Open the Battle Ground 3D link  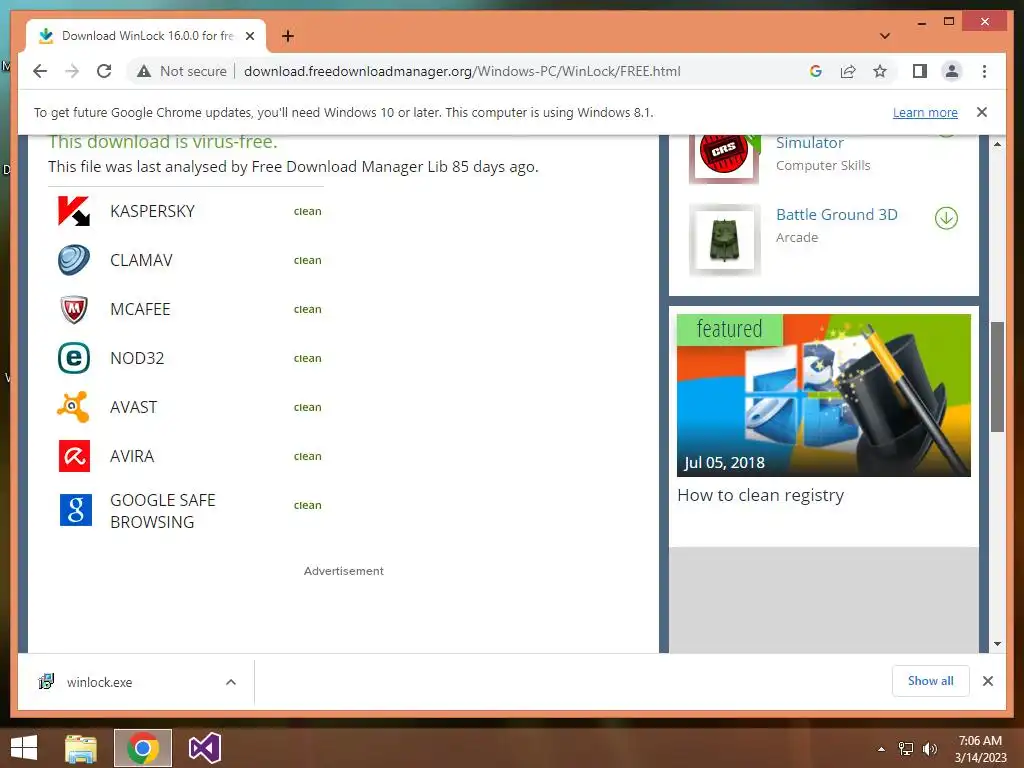(x=837, y=214)
